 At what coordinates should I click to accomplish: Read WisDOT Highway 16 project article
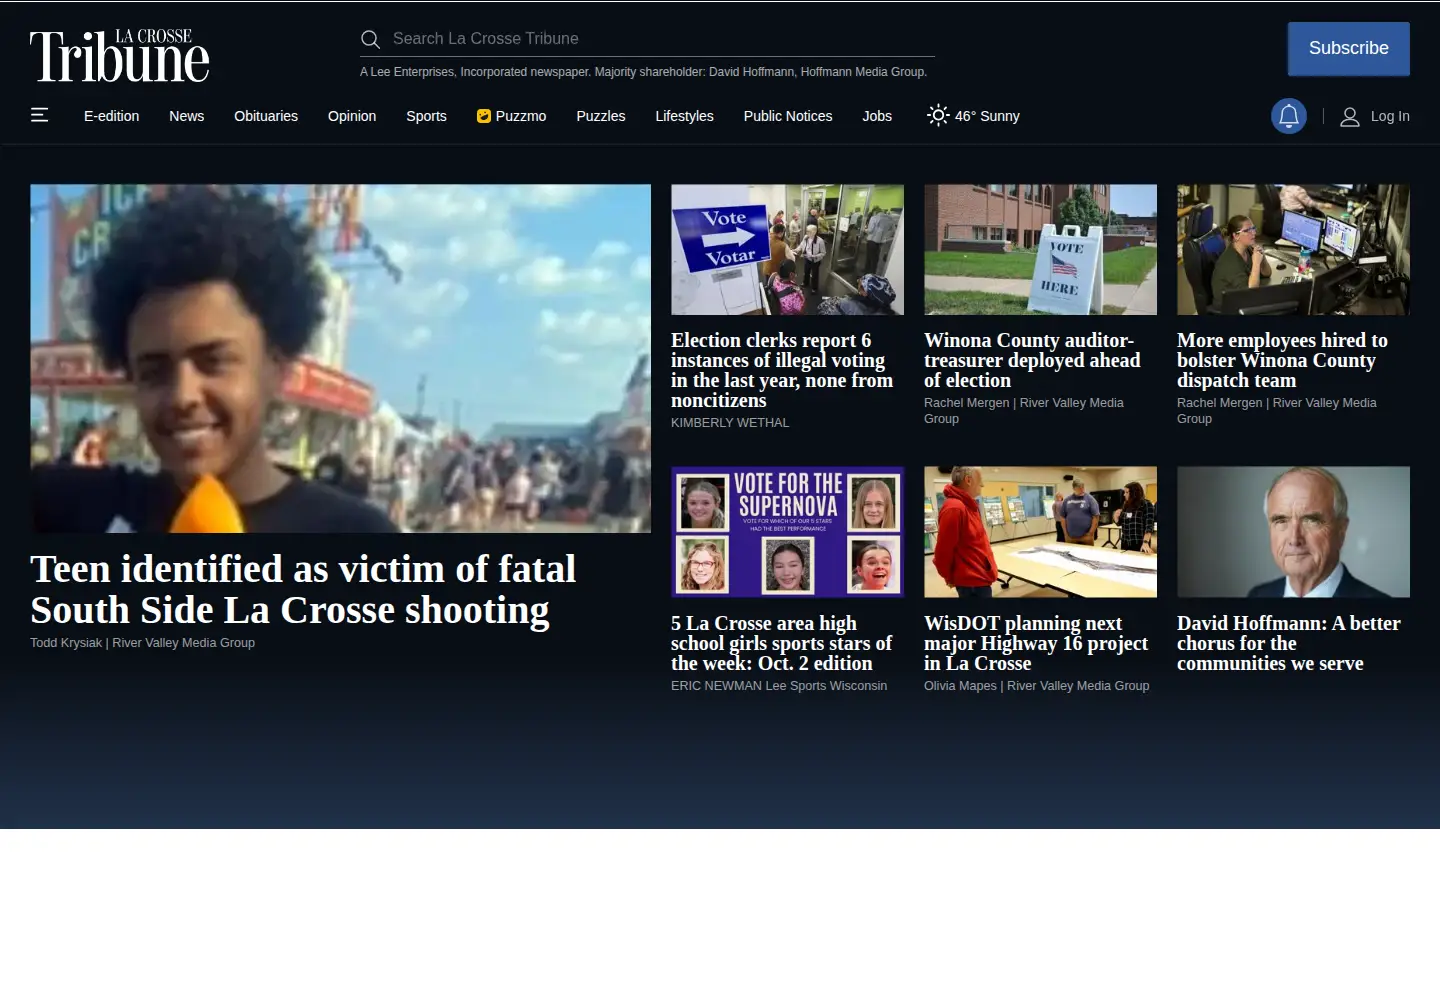(1036, 643)
